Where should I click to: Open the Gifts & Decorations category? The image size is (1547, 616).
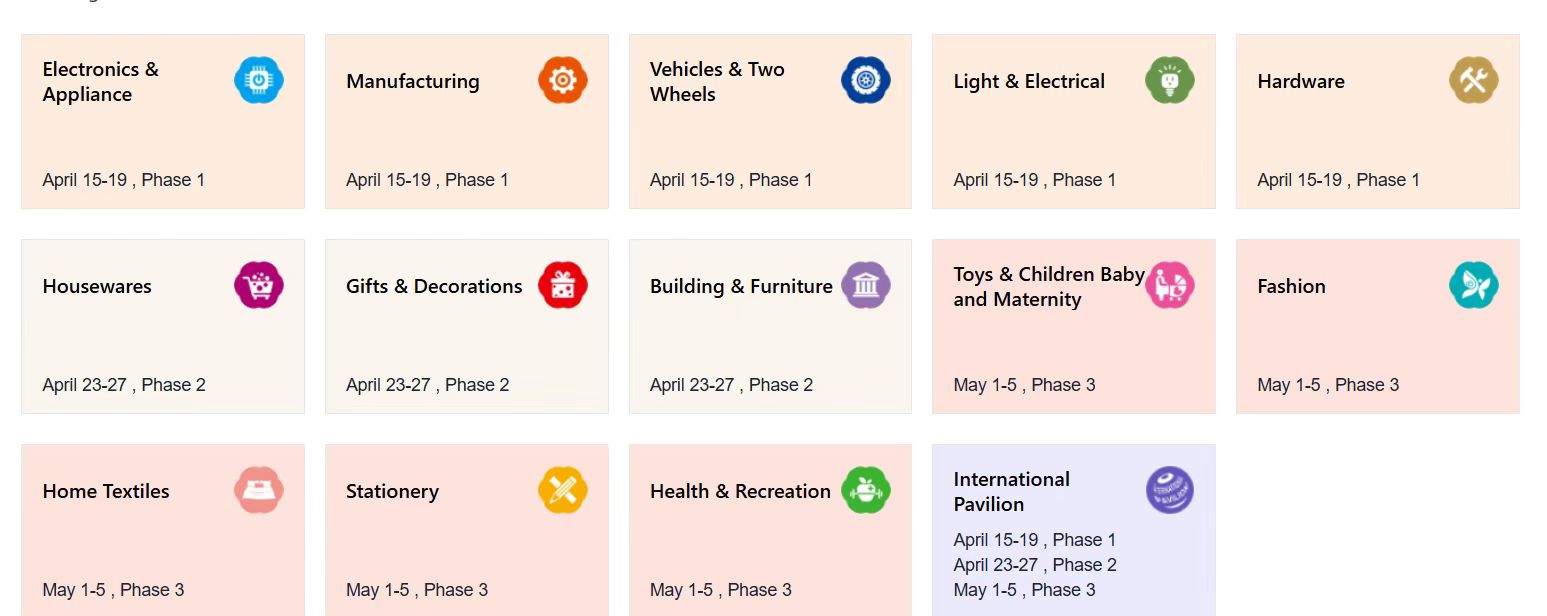click(434, 287)
